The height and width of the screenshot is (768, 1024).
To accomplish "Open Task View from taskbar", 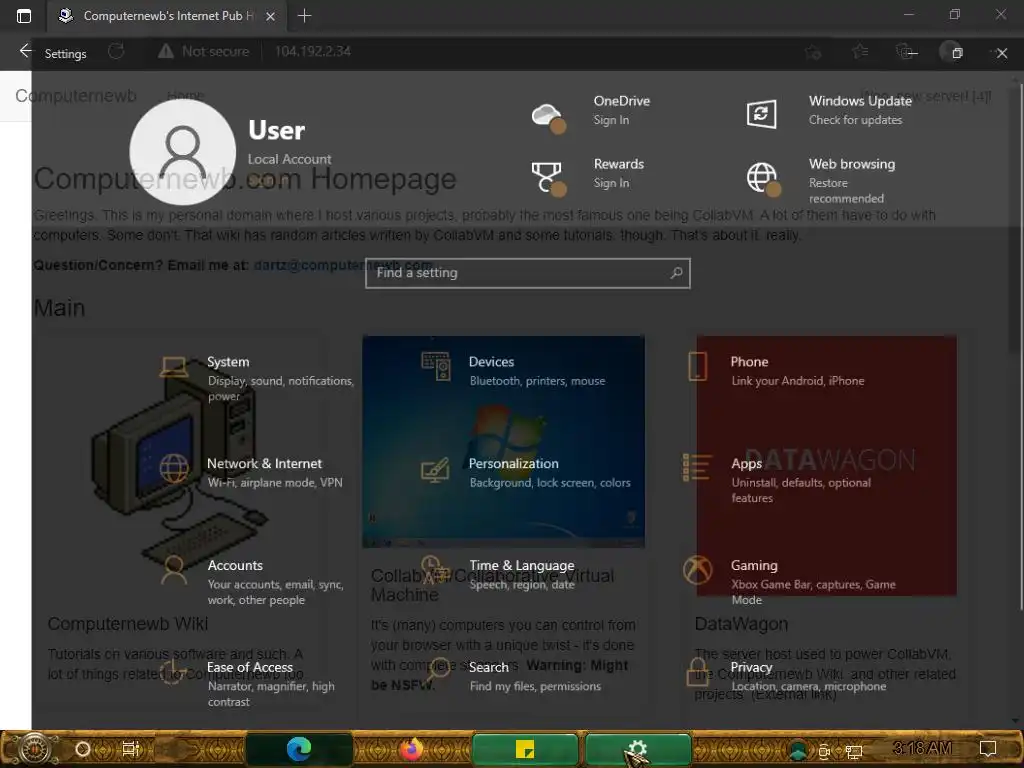I will [x=131, y=748].
